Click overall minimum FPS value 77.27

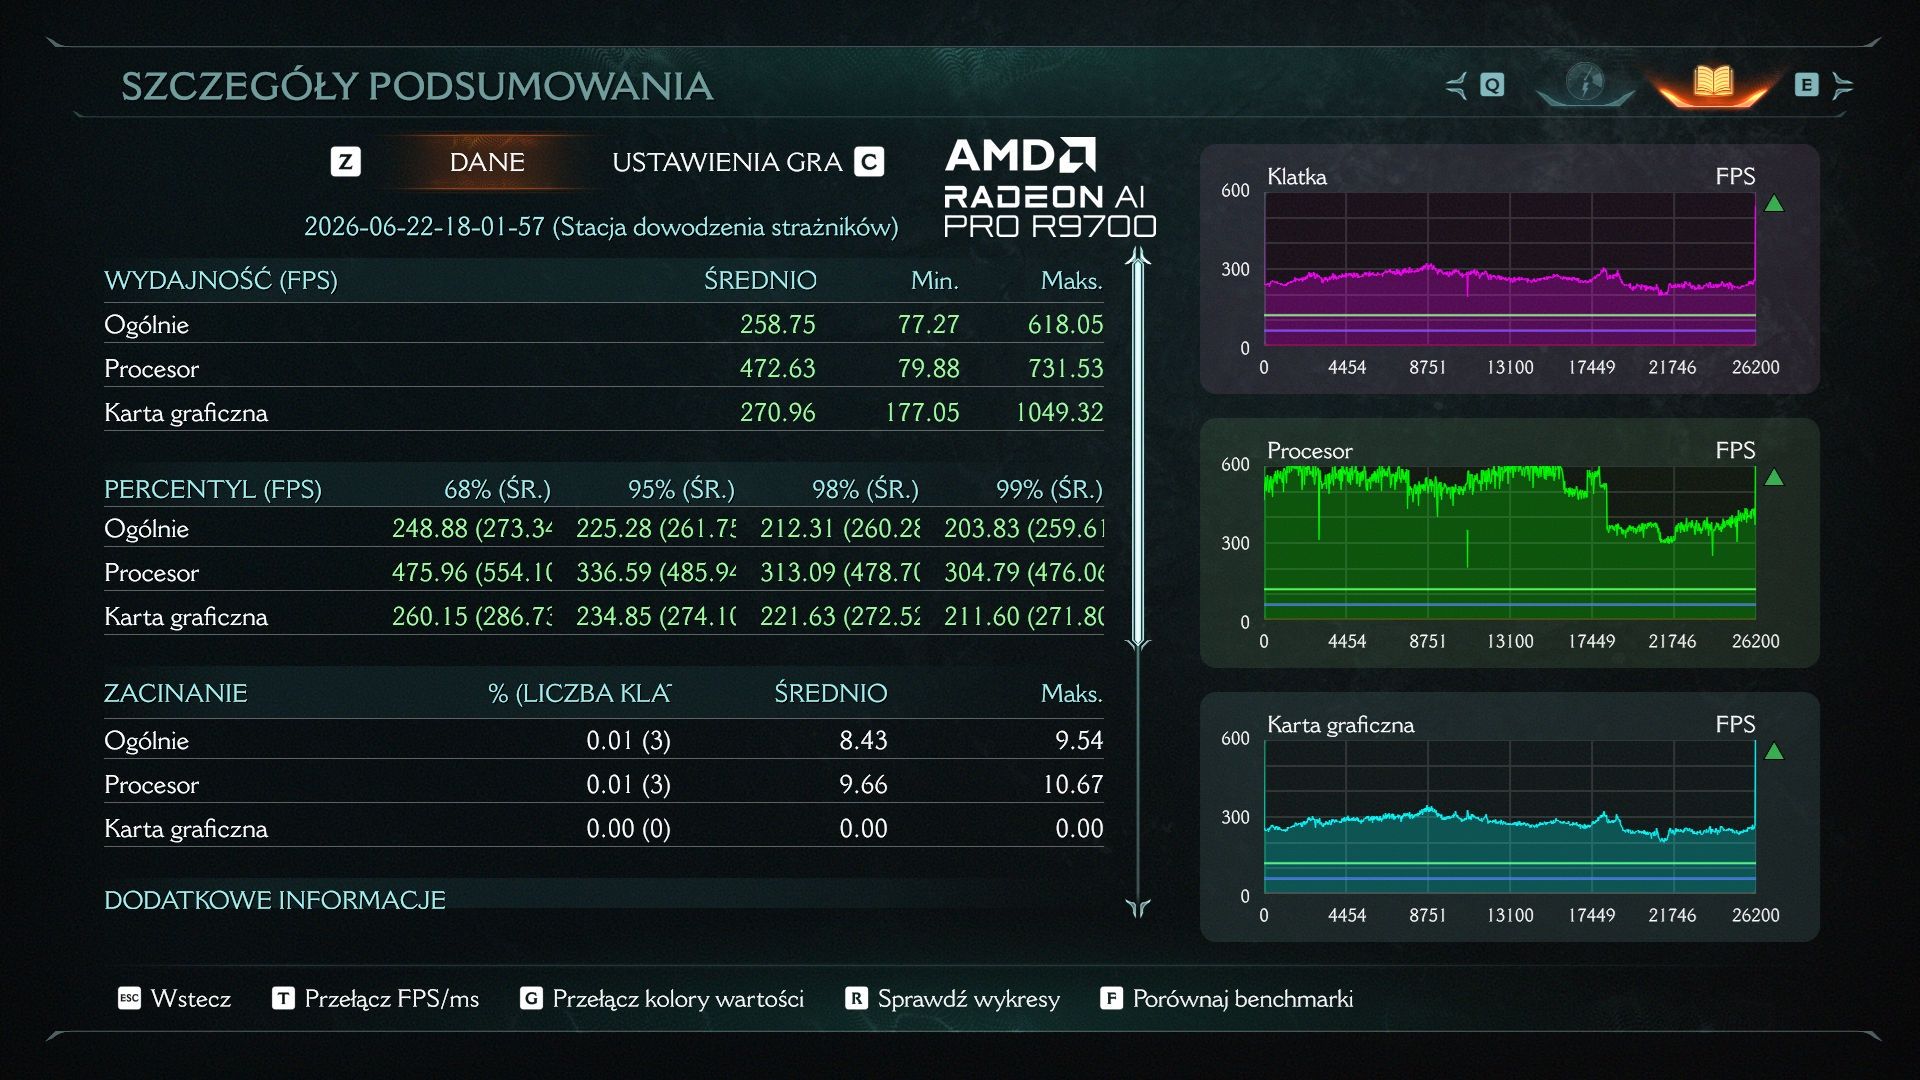point(928,325)
